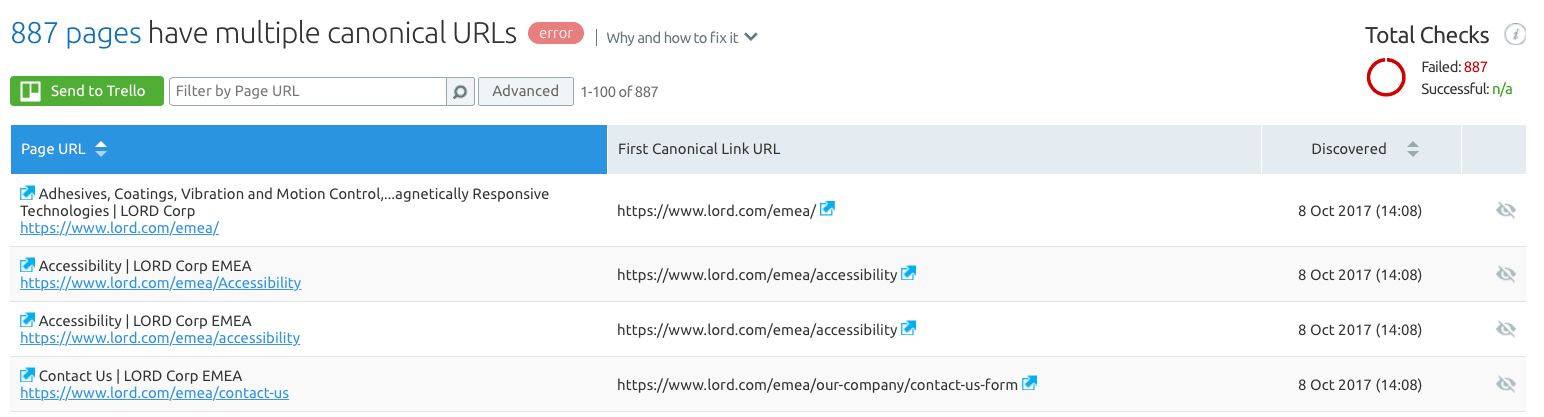Sort by the Discovered column arrows
1544x417 pixels.
pyautogui.click(x=1413, y=149)
